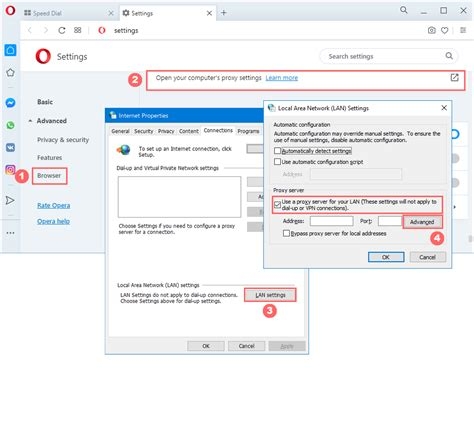
Task: Select the Security tab in Internet Properties
Action: coord(144,131)
